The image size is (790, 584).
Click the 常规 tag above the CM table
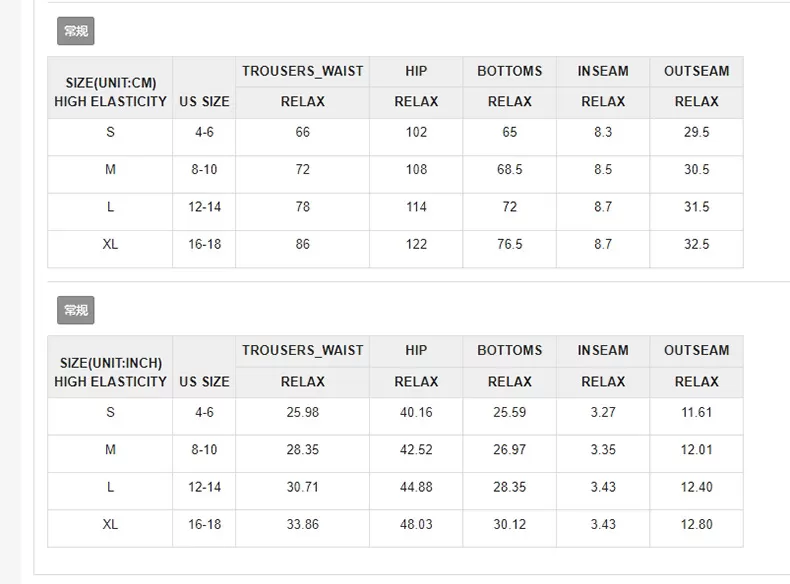(x=75, y=32)
